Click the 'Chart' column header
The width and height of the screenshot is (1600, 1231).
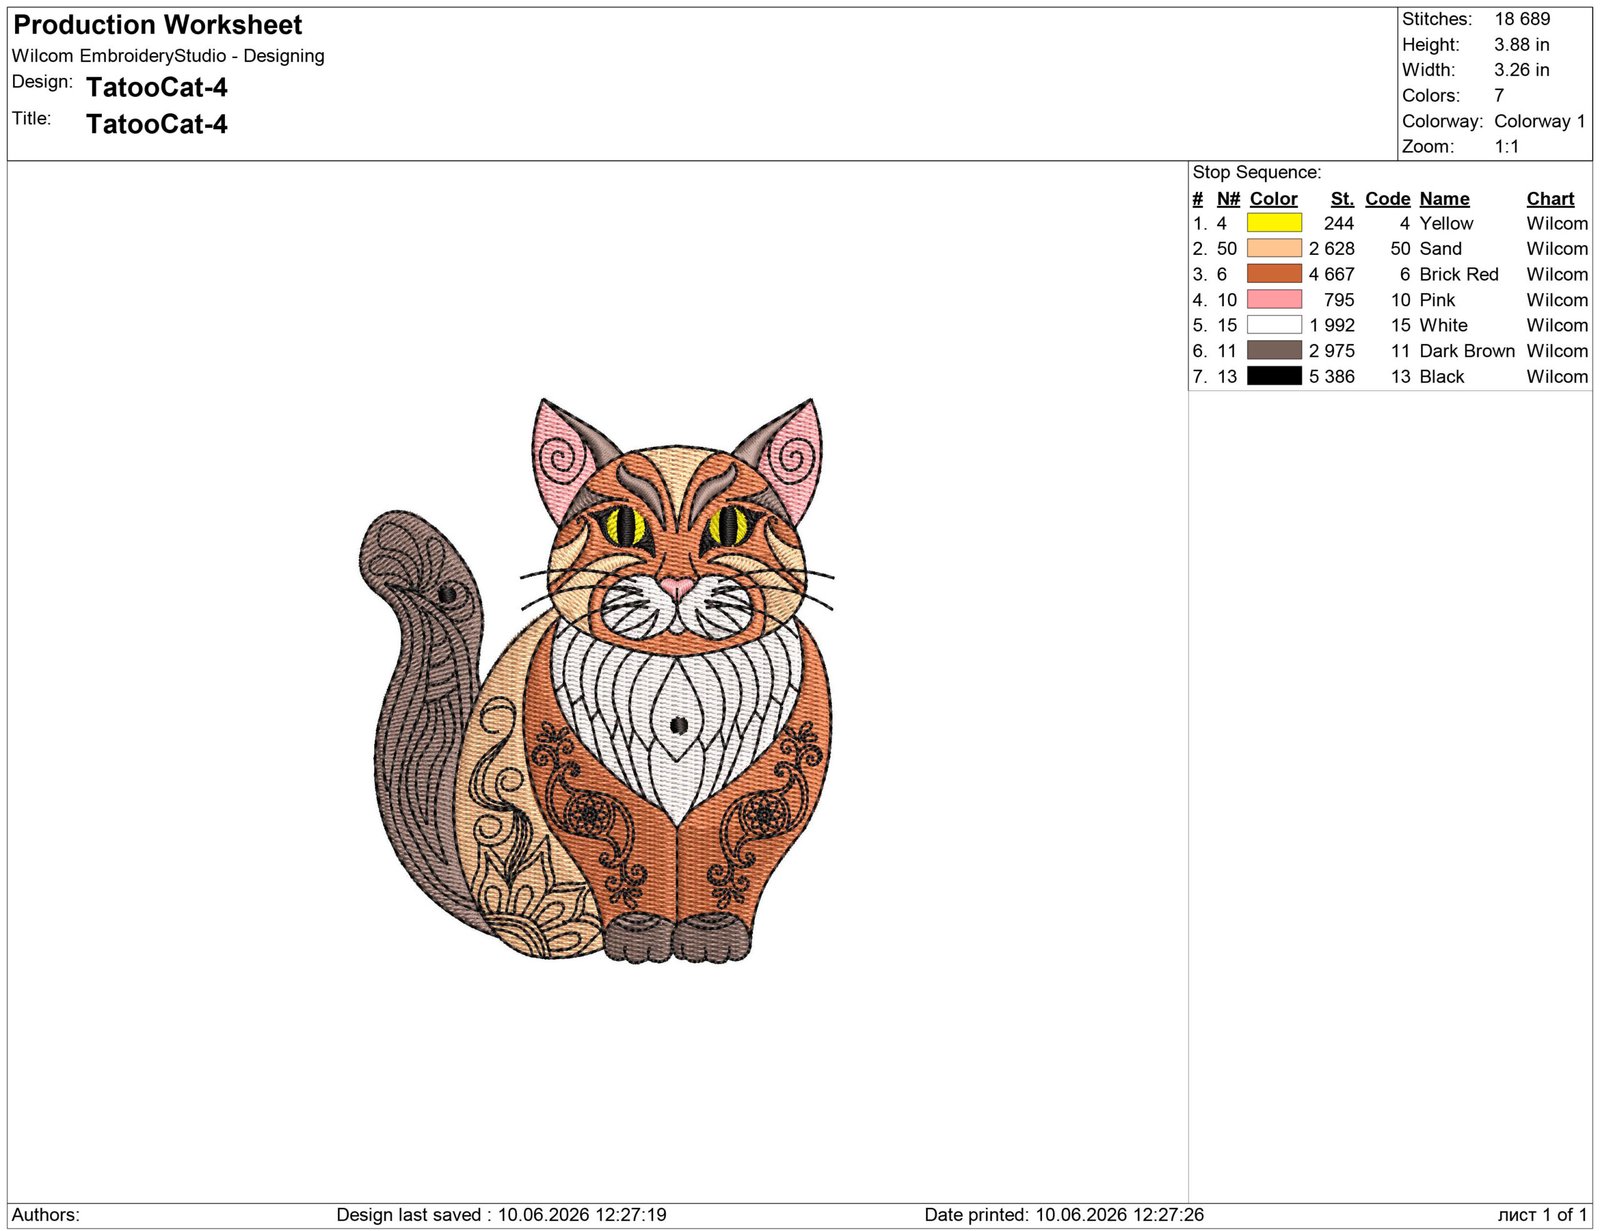[x=1550, y=199]
